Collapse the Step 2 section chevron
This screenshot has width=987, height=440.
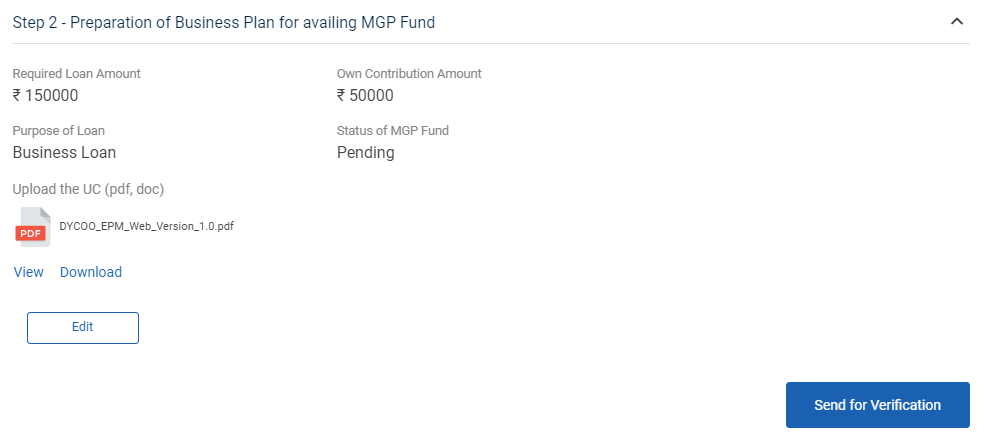click(x=957, y=21)
